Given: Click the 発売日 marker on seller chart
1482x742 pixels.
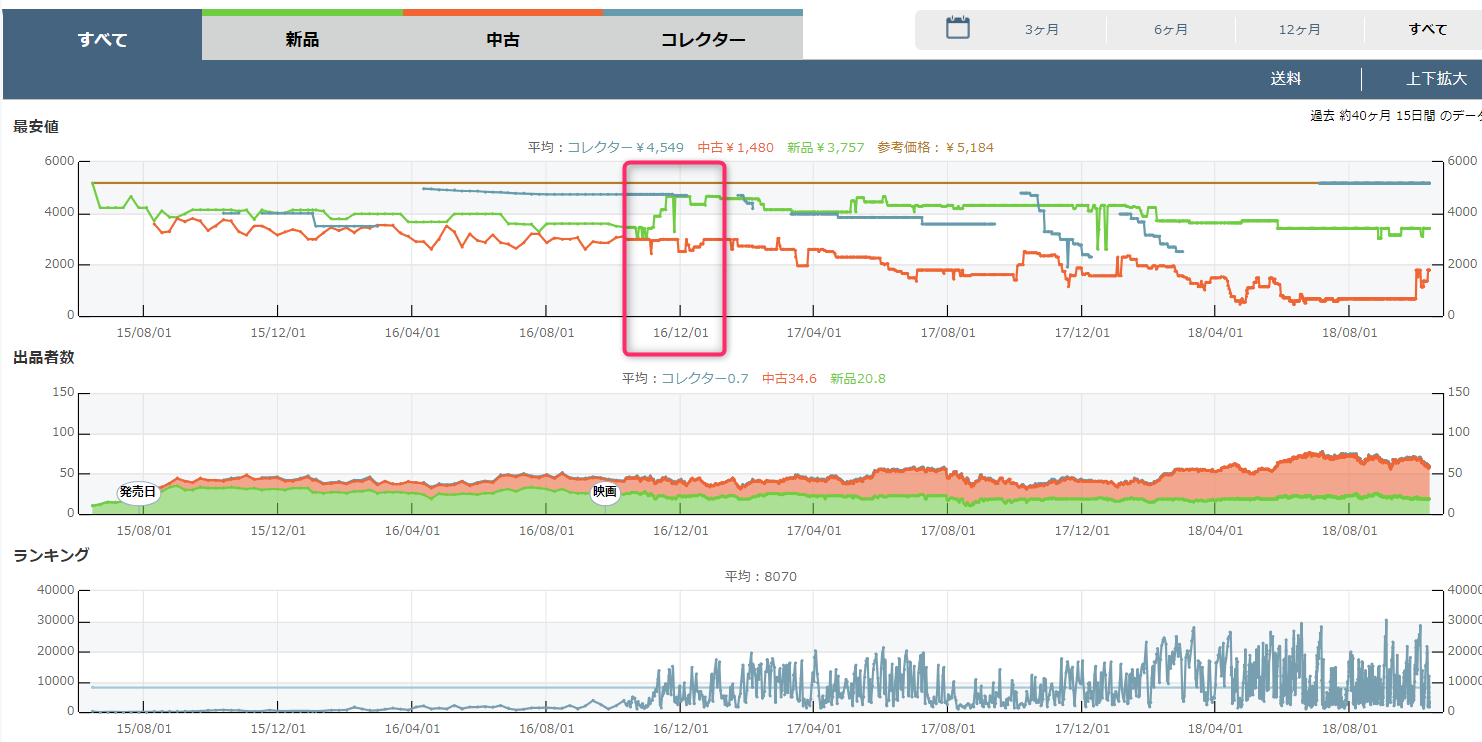Looking at the screenshot, I should pyautogui.click(x=138, y=492).
